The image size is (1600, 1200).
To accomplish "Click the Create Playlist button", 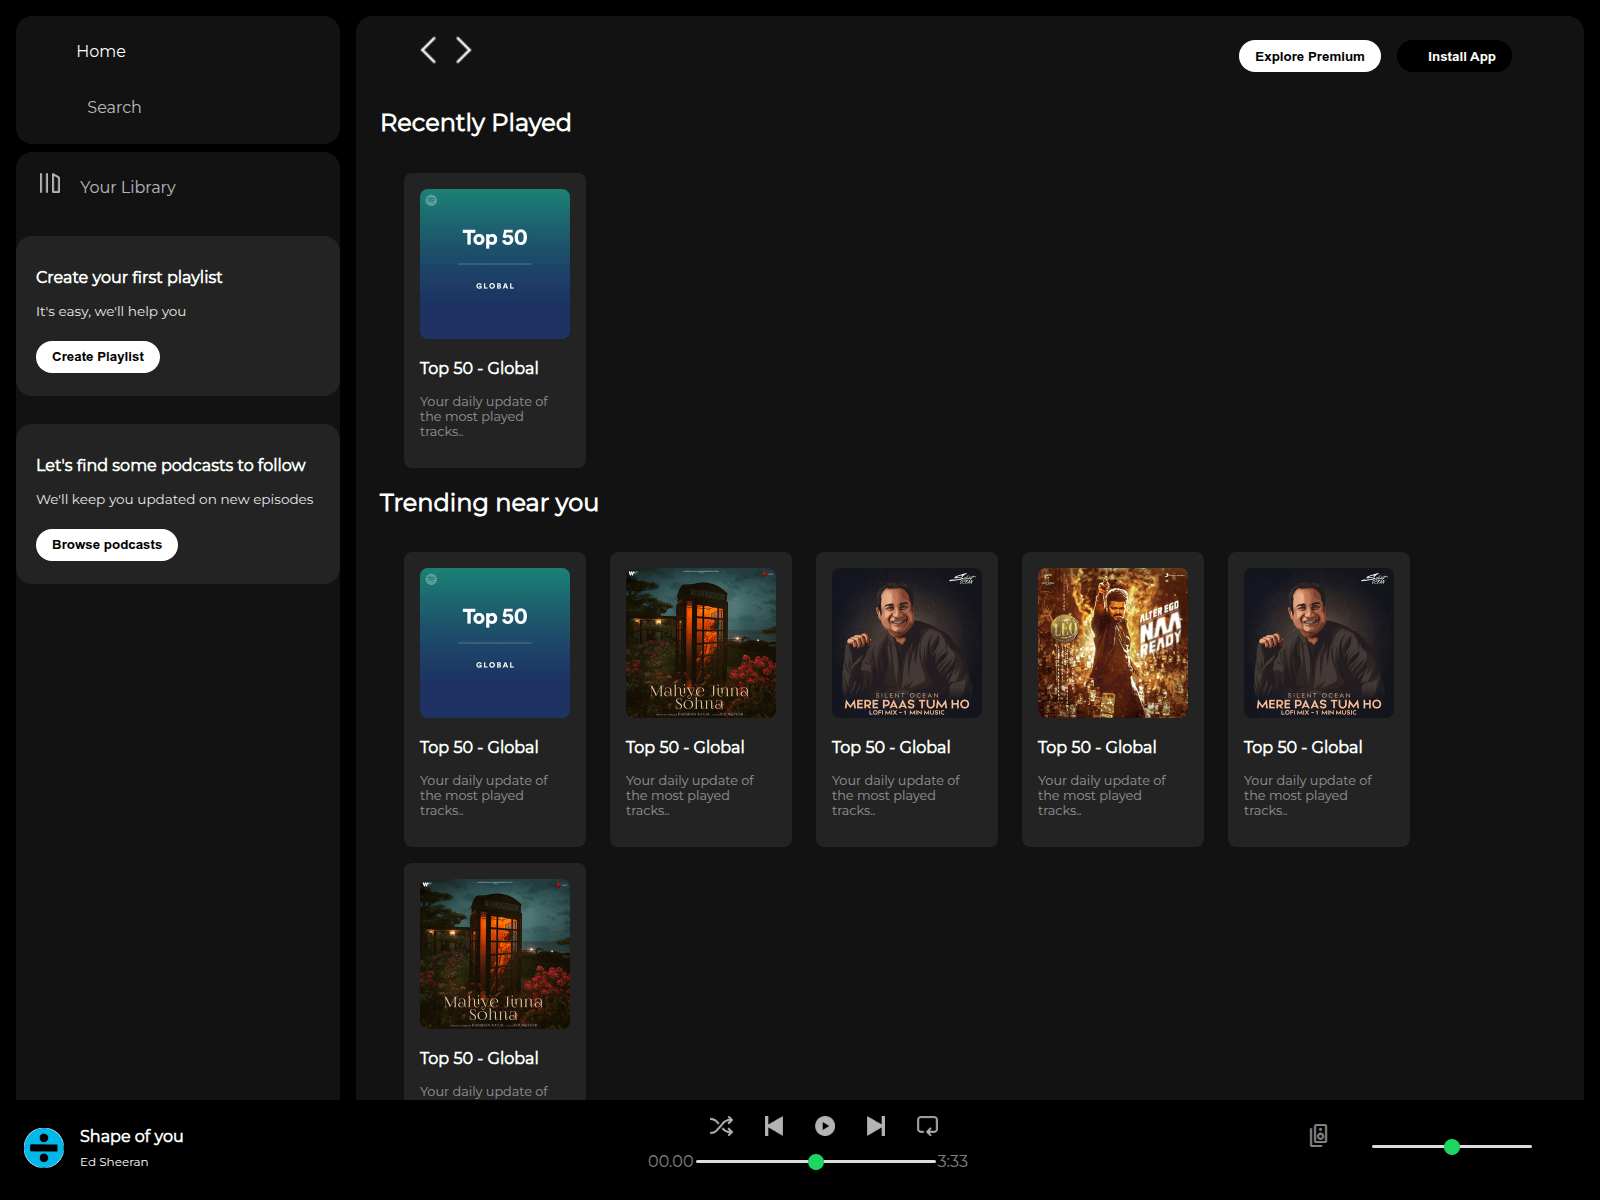I will click(x=98, y=357).
